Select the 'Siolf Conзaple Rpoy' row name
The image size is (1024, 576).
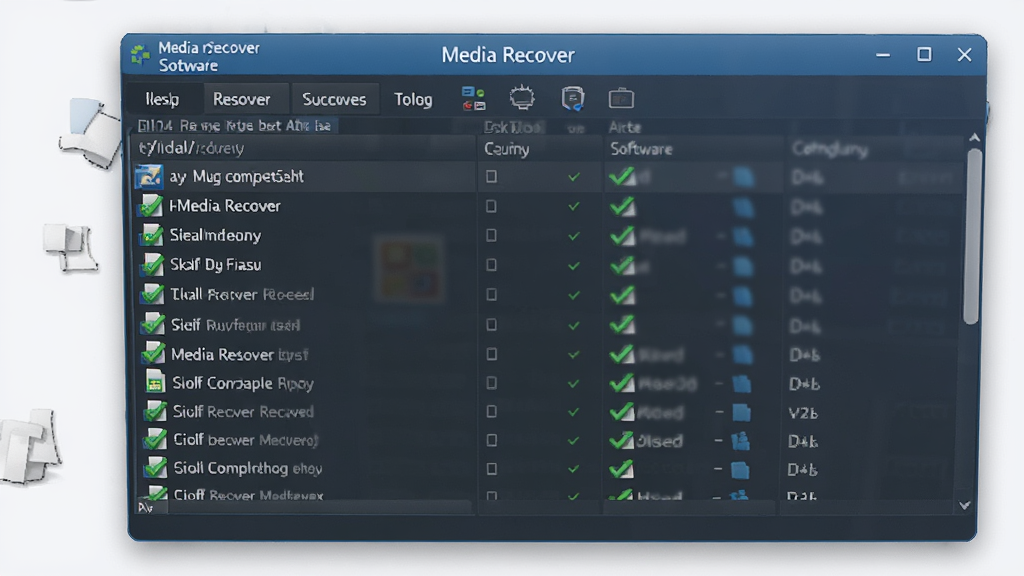(243, 383)
